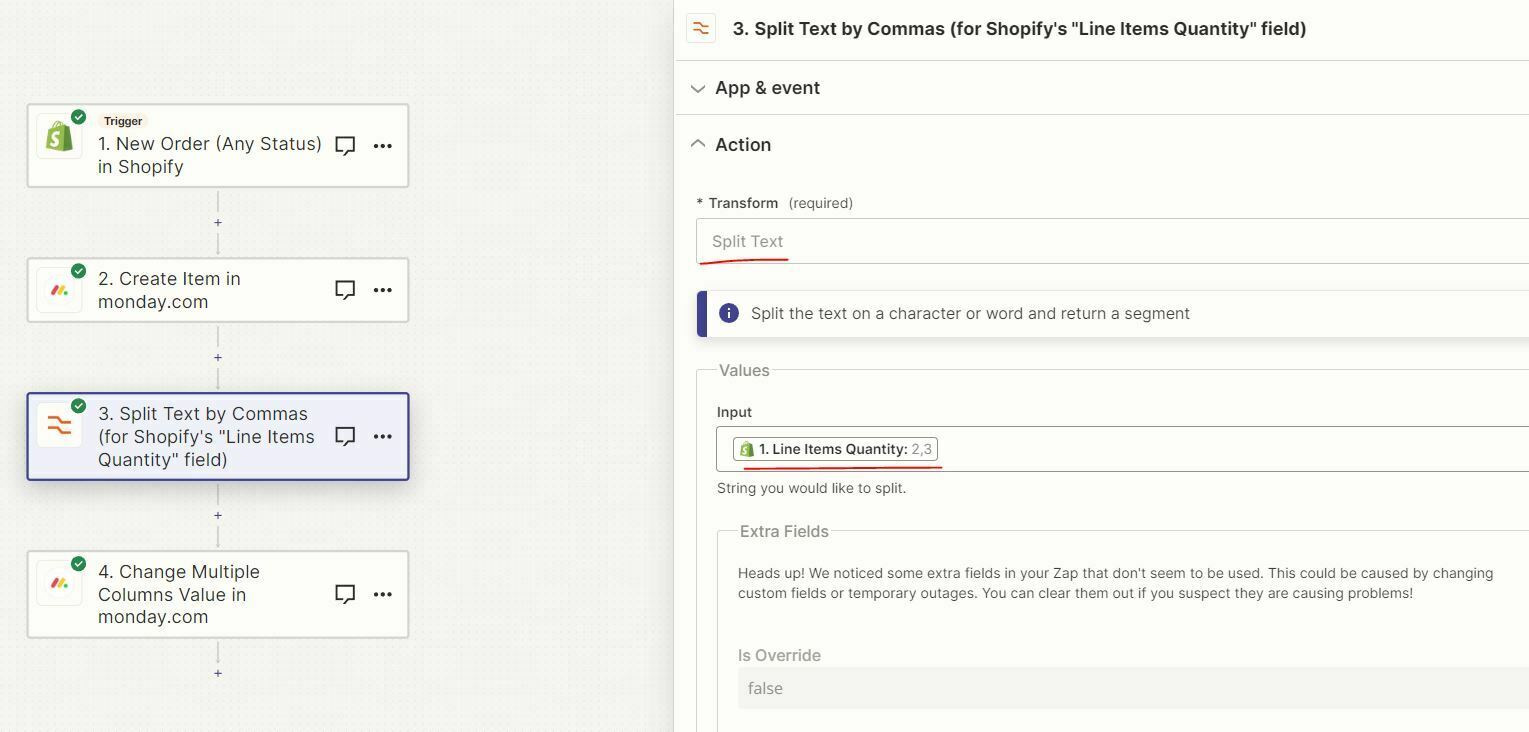Select step 2 Create Item in monday.com
This screenshot has width=1529, height=732.
[x=218, y=290]
